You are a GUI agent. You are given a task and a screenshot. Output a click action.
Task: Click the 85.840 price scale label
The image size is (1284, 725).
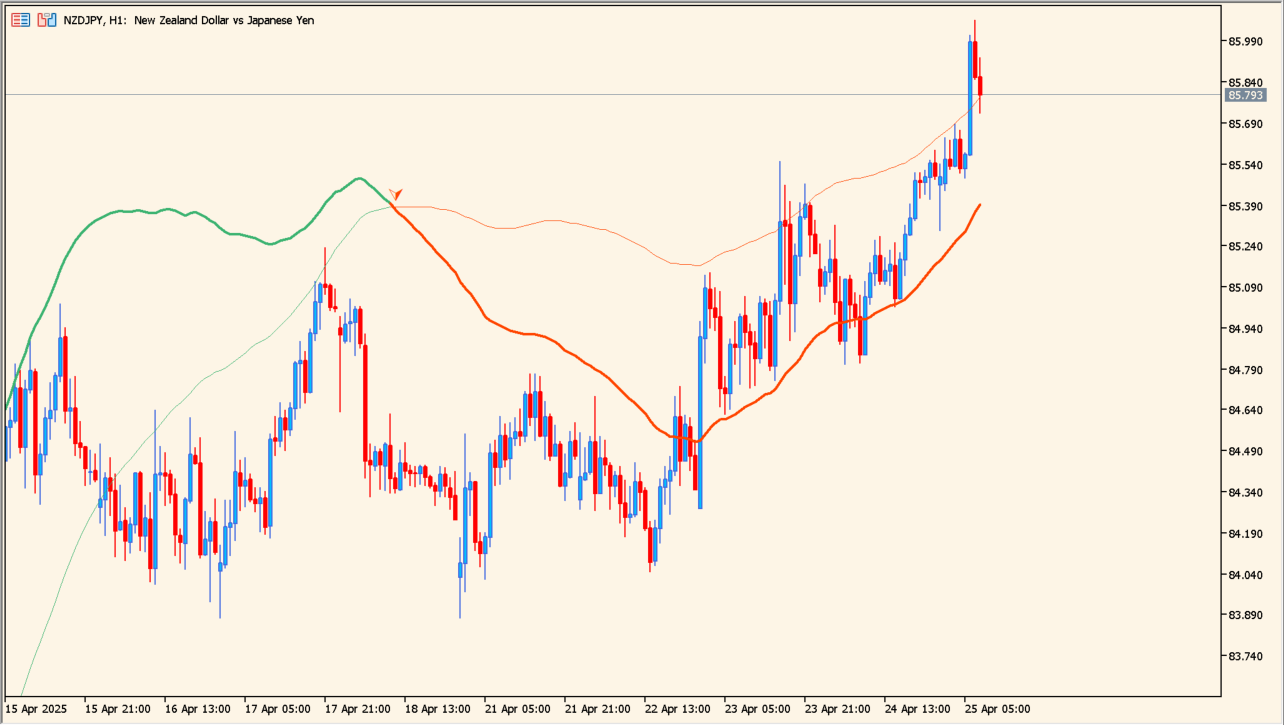1245,82
